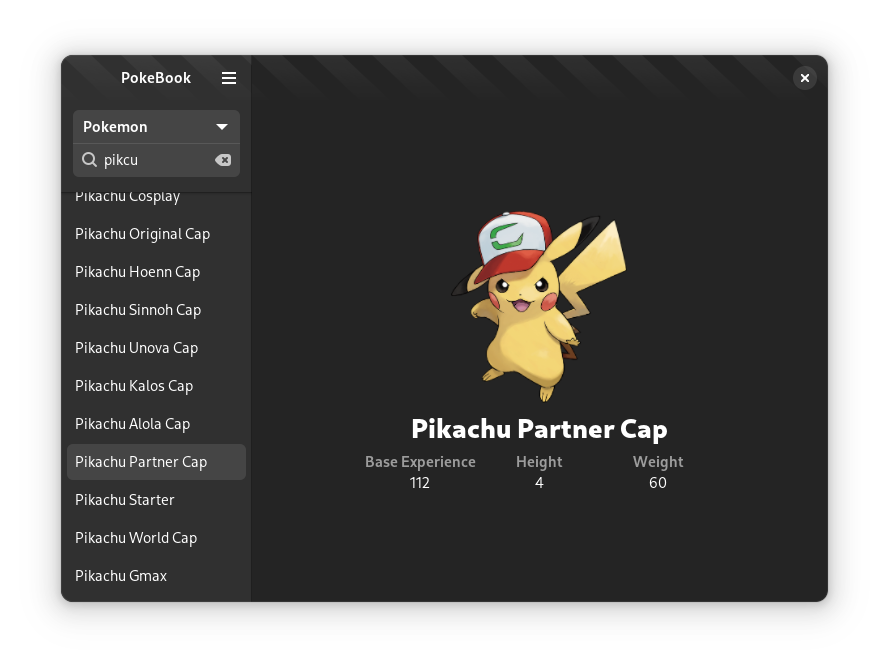889x669 pixels.
Task: Select Pikachu Sinnoh Cap in list
Action: 156,310
